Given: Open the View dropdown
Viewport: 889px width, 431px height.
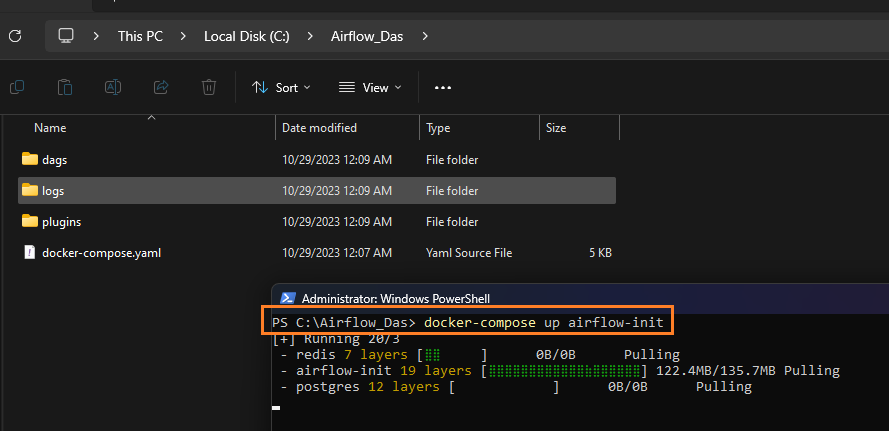Looking at the screenshot, I should pos(370,87).
